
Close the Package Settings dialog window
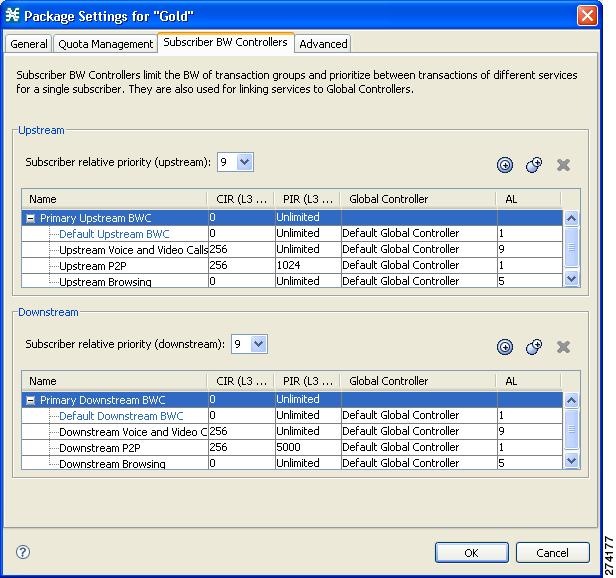click(587, 16)
